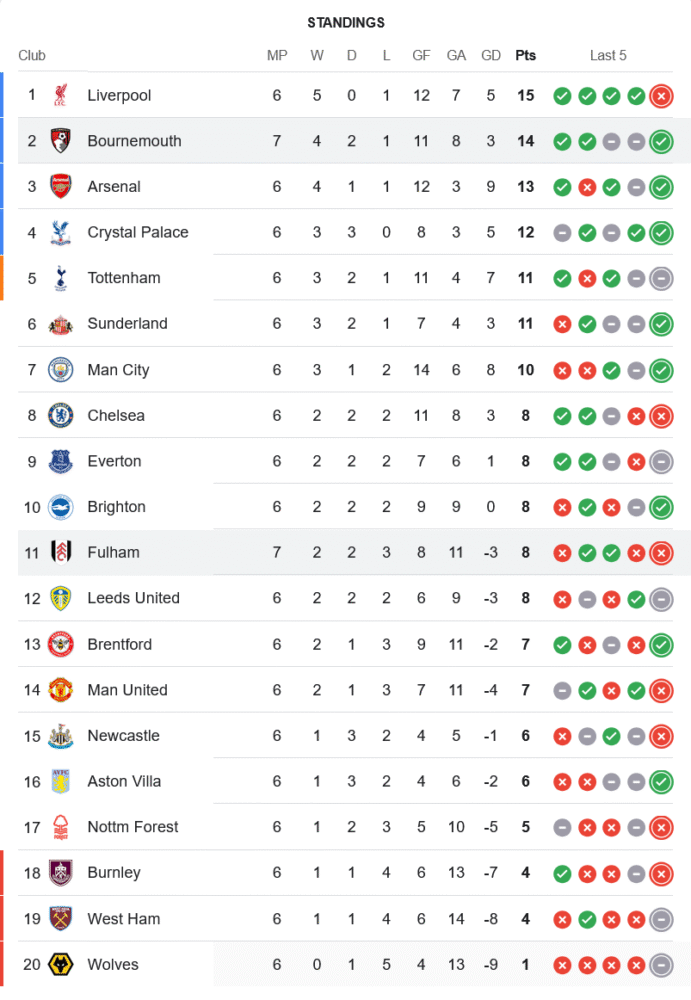Viewport: 691px width, 1000px height.
Task: Click the Last 5 column header
Action: [x=608, y=56]
